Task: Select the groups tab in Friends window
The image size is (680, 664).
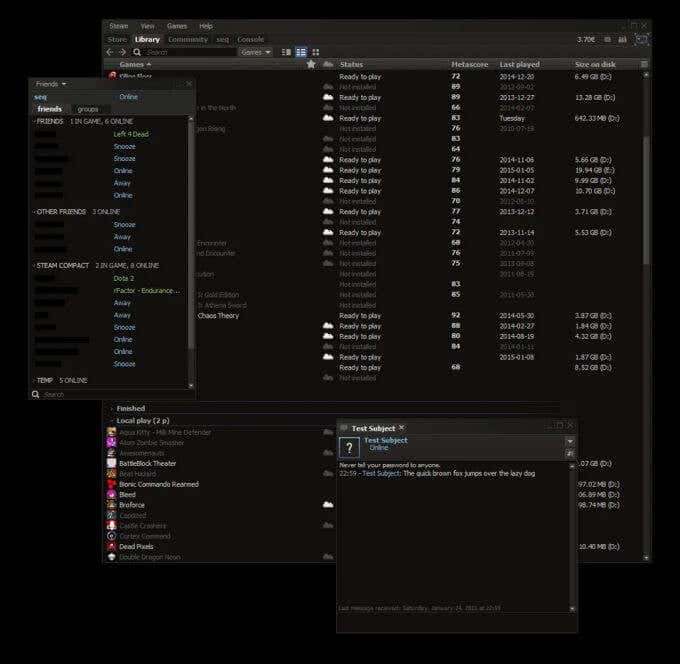Action: [x=88, y=109]
